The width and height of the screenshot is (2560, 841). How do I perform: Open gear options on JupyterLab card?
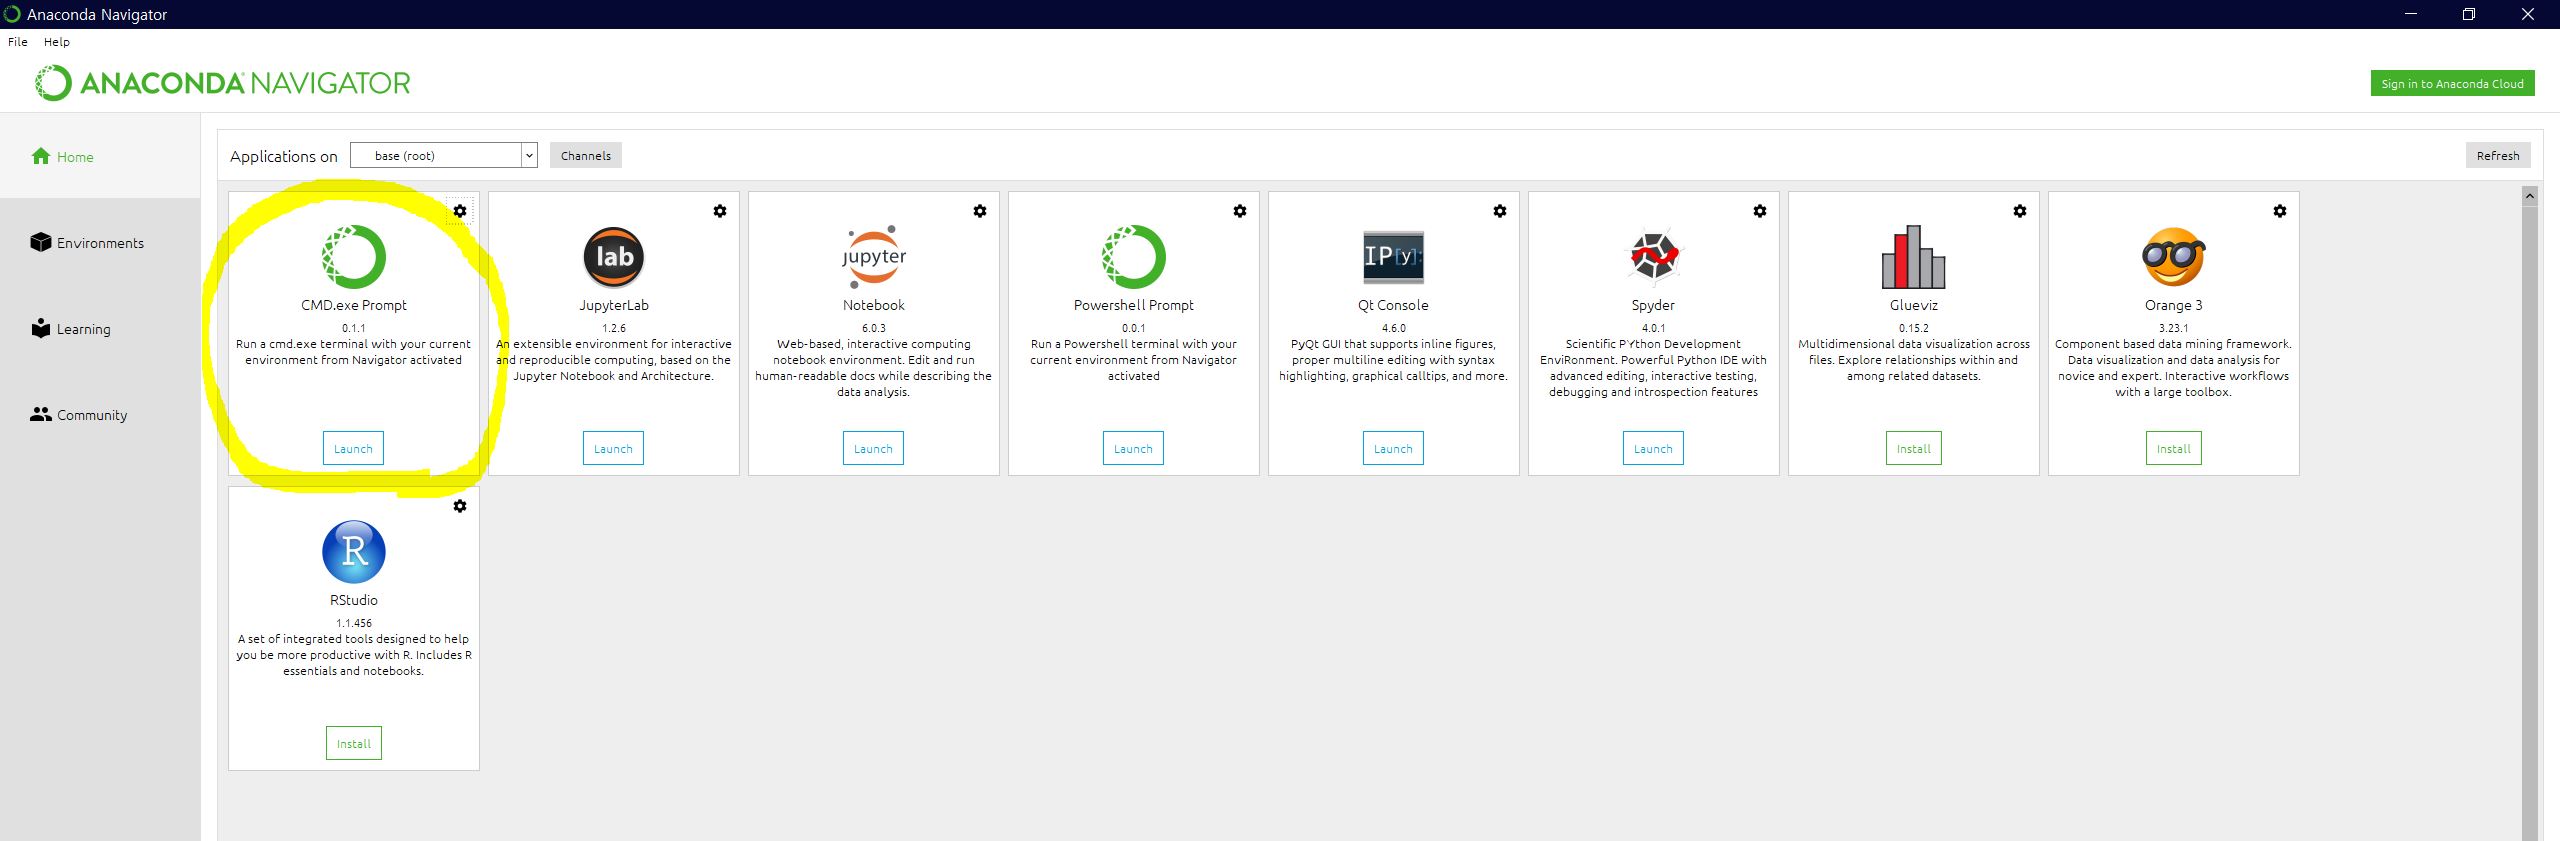pos(719,211)
